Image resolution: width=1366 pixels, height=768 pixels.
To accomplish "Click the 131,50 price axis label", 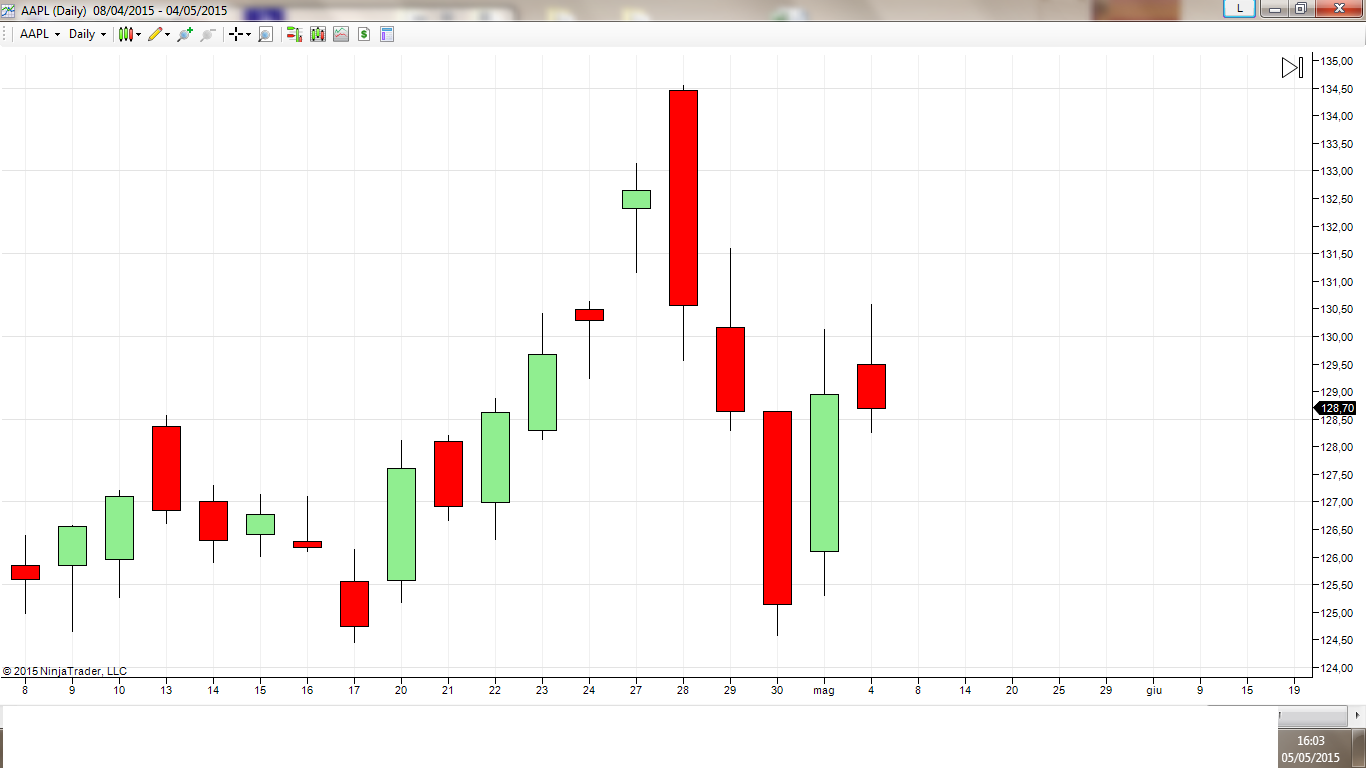I will pos(1338,254).
